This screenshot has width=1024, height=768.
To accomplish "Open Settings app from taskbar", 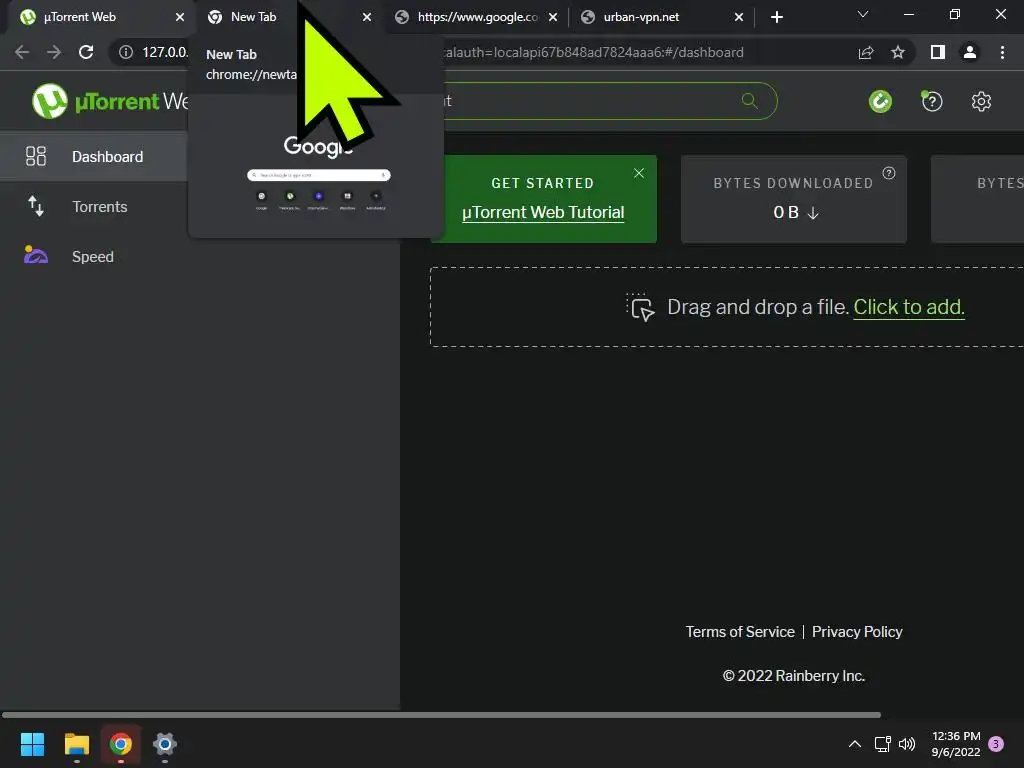I will [x=165, y=744].
